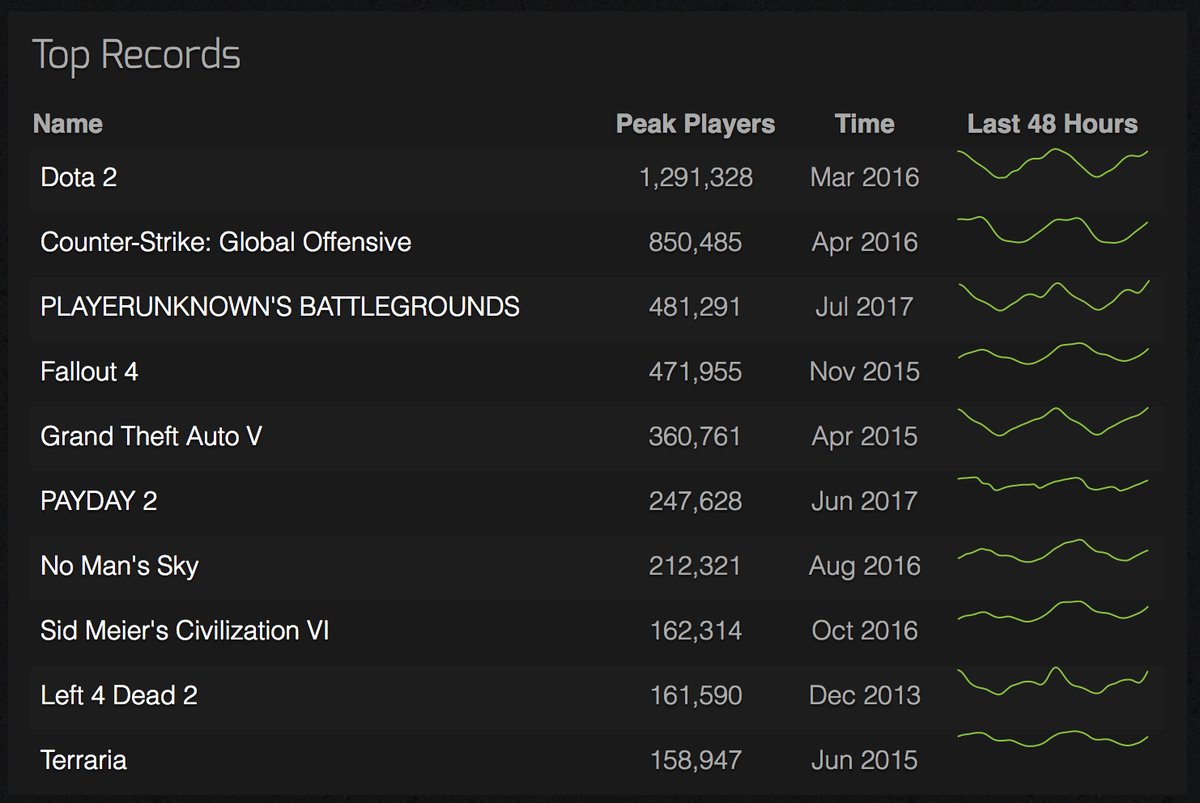Open Grand Theft Auto V page

151,436
